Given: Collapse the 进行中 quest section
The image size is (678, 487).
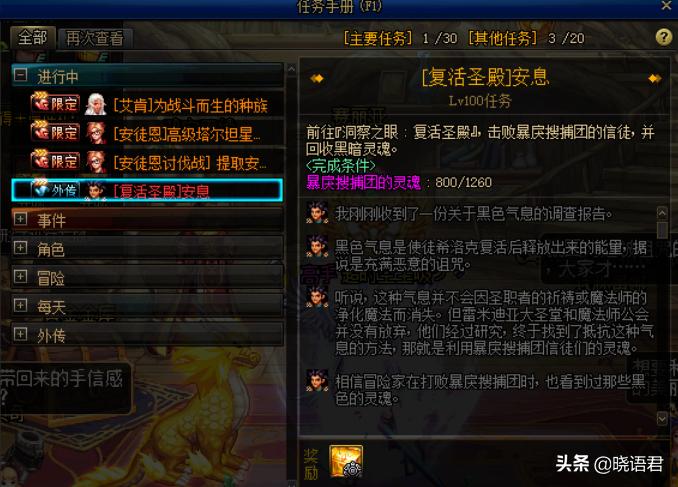Looking at the screenshot, I should point(20,75).
